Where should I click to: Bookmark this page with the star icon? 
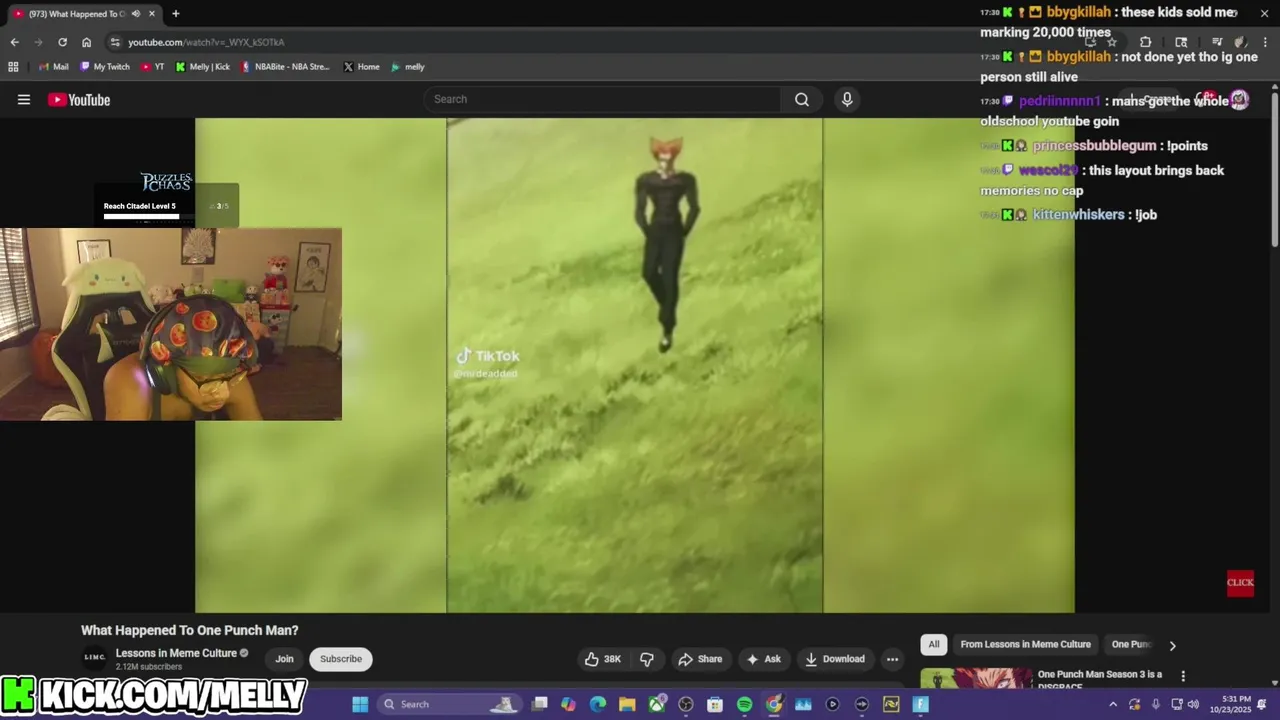coord(1111,42)
